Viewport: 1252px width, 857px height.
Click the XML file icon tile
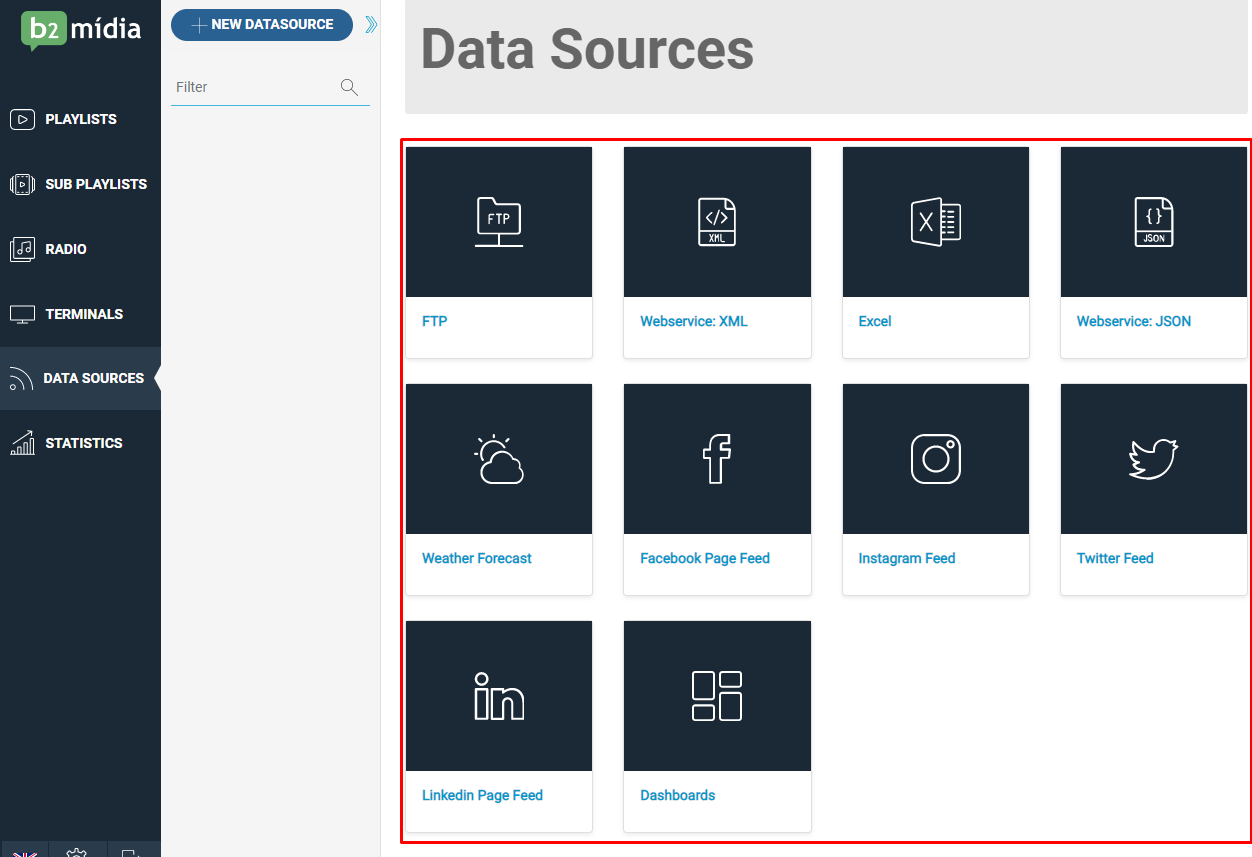717,222
